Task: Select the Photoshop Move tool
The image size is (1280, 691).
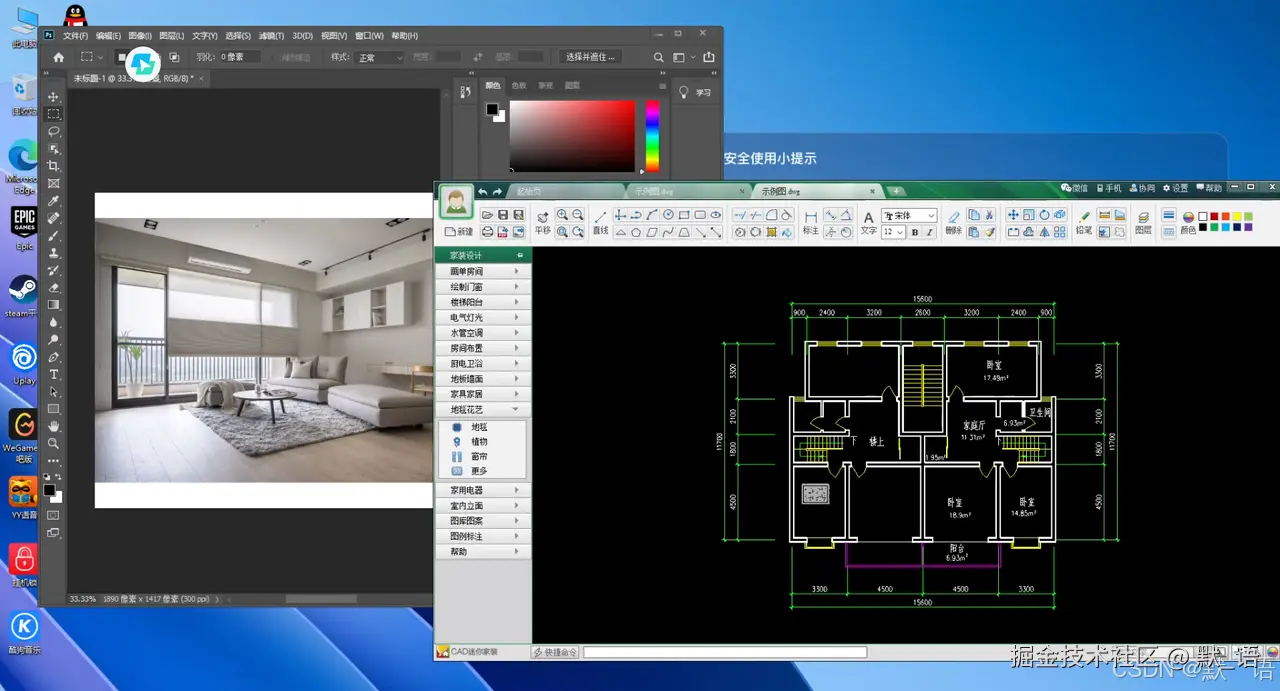Action: pyautogui.click(x=54, y=97)
